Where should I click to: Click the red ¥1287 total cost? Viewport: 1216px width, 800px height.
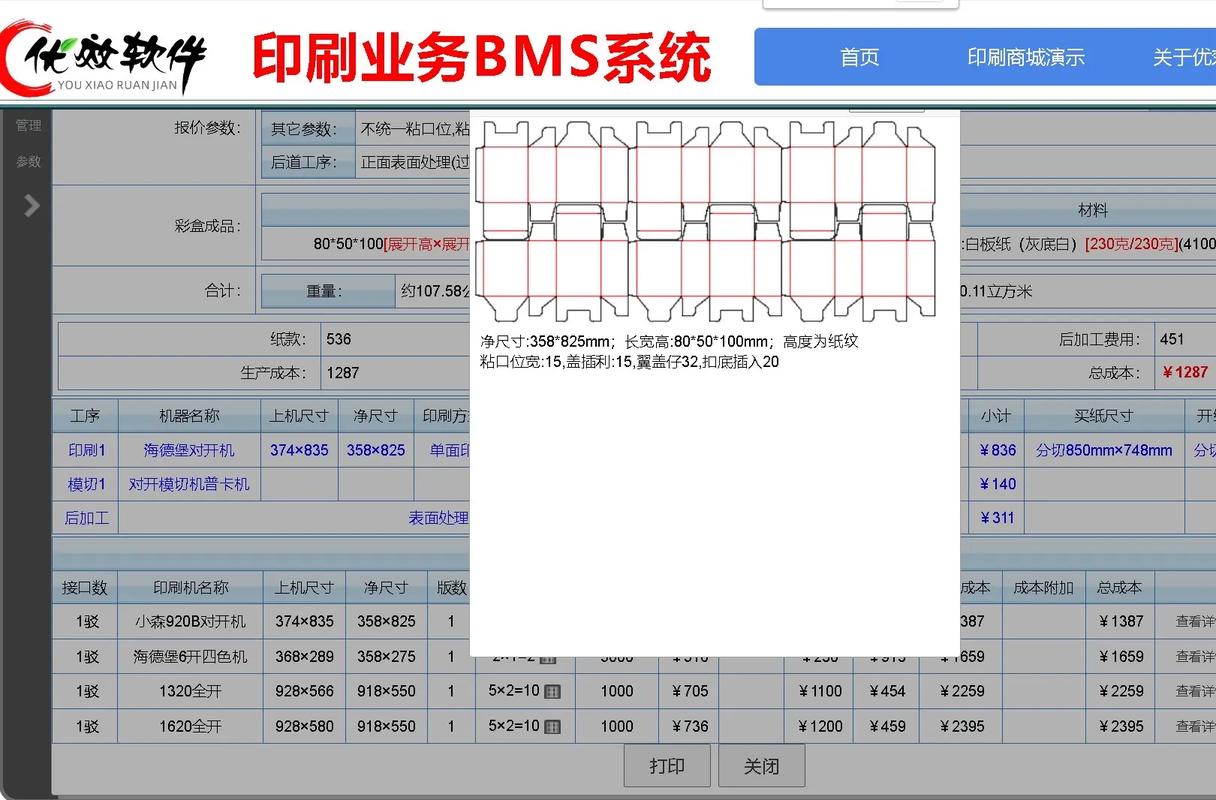[1185, 372]
